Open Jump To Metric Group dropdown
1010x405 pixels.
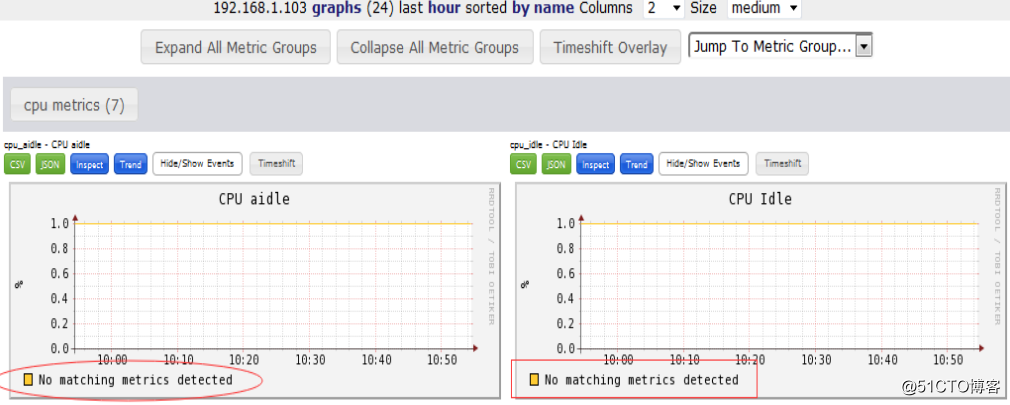[781, 46]
